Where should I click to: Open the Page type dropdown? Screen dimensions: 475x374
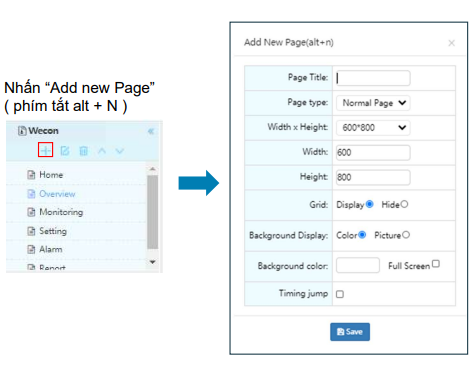373,103
